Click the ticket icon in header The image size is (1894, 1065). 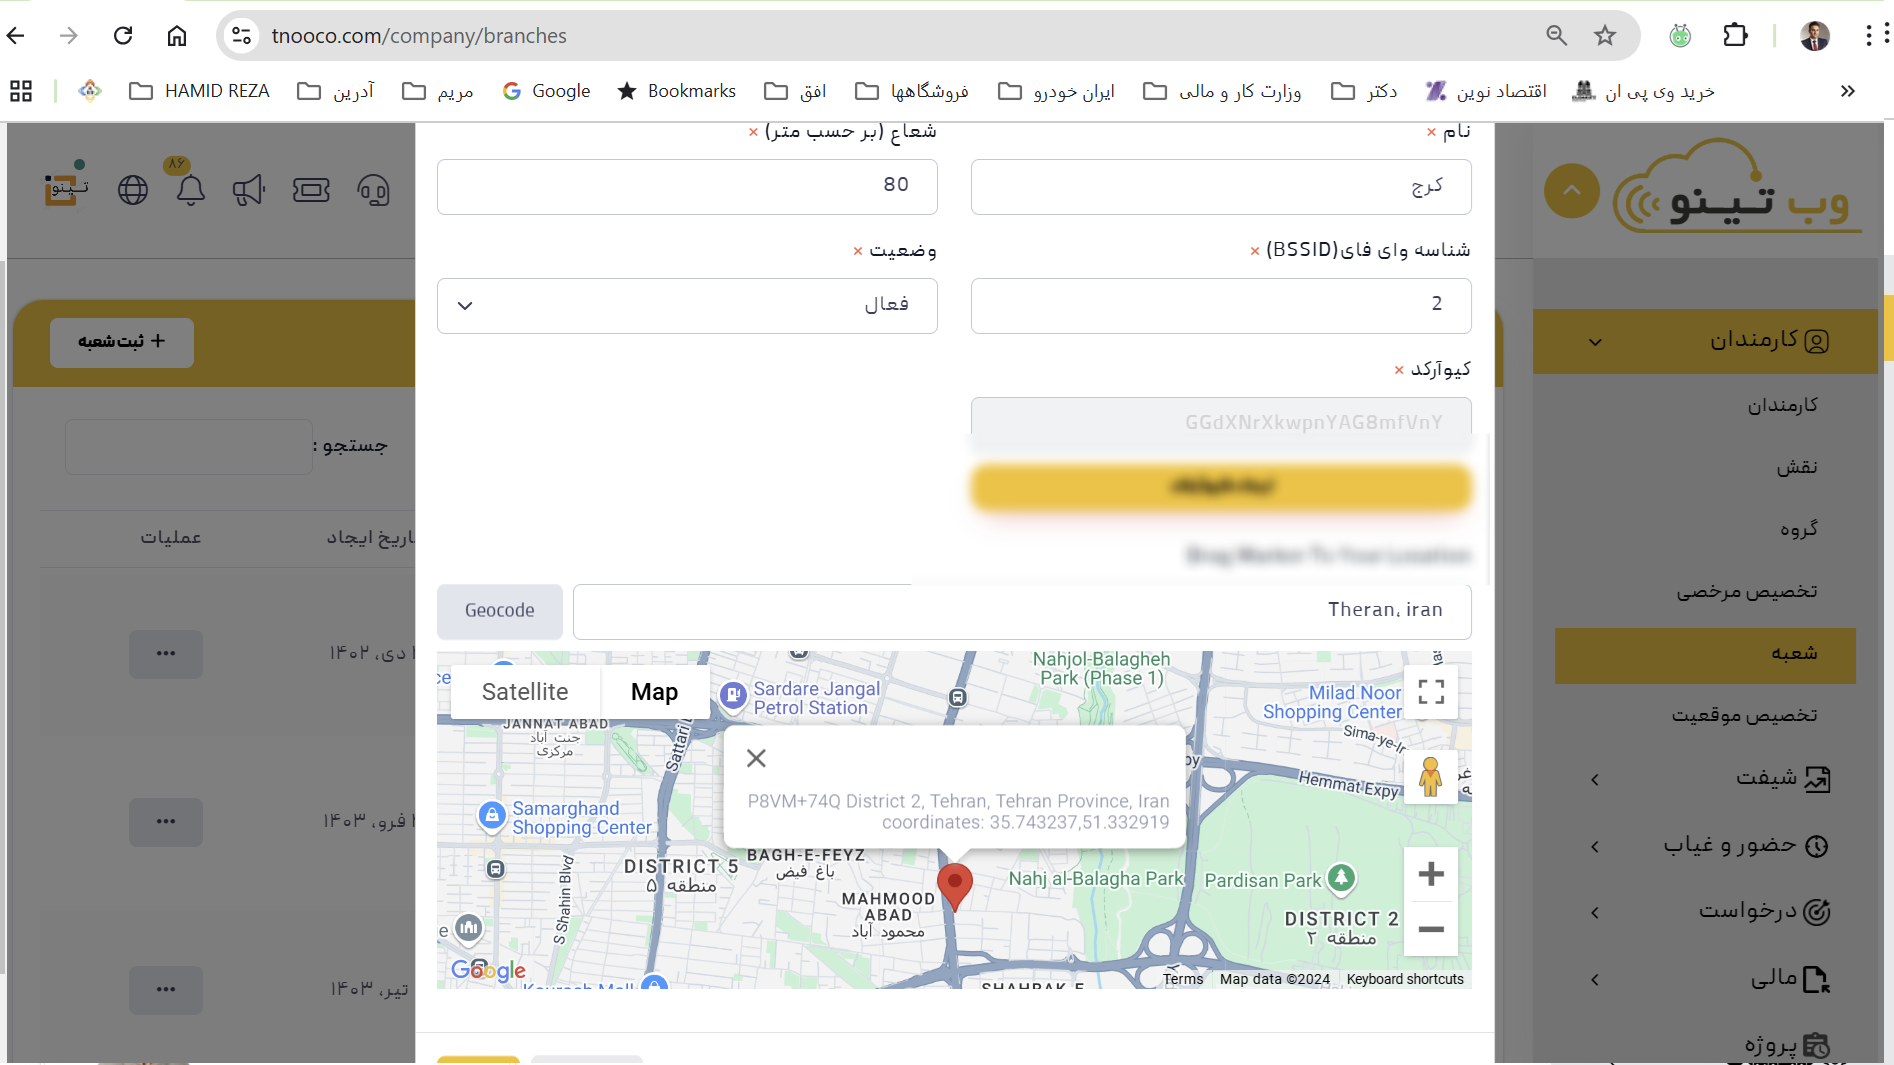point(311,190)
